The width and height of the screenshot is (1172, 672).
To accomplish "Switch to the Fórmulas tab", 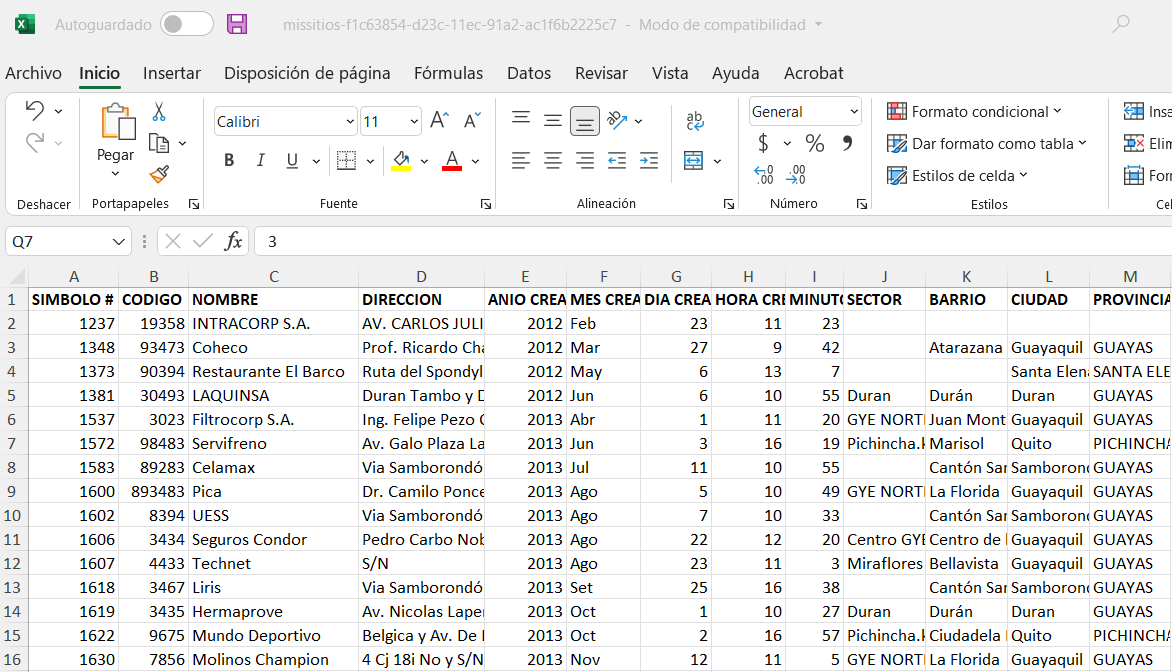I will 448,73.
